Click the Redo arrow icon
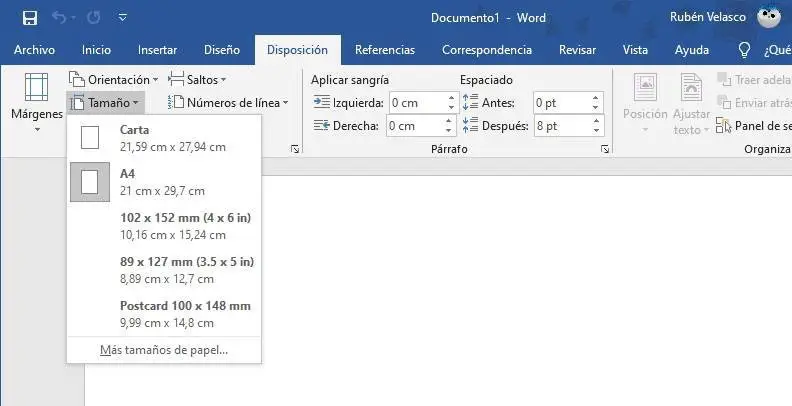The image size is (792, 406). pos(94,18)
